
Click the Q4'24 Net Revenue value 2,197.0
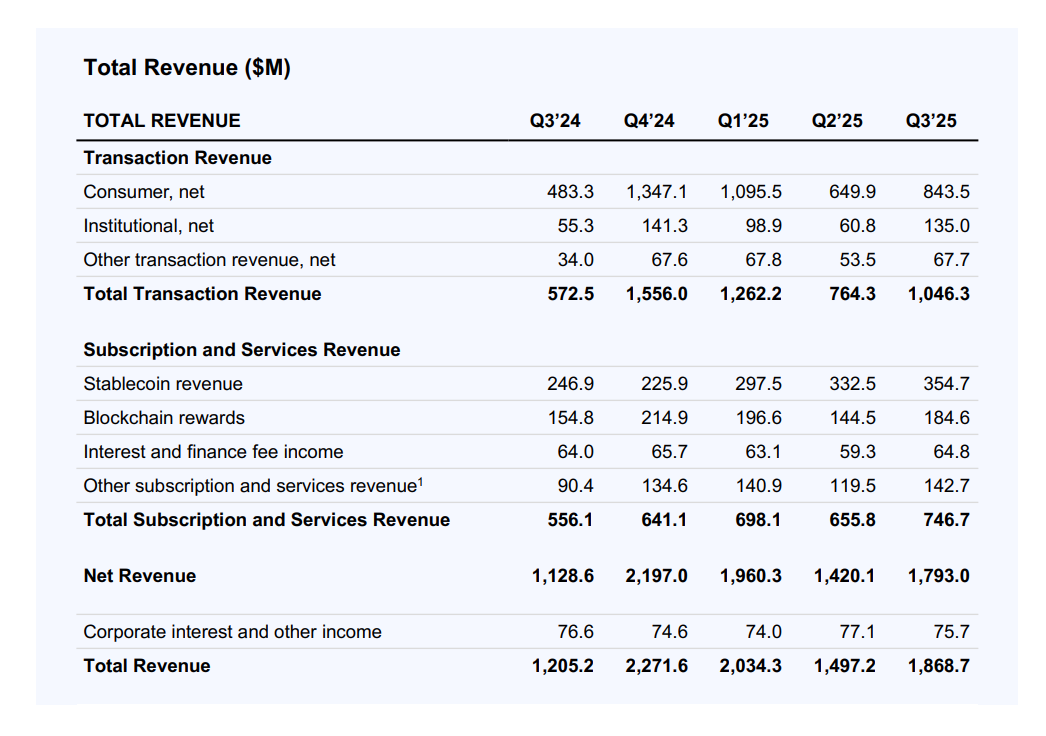coord(656,577)
